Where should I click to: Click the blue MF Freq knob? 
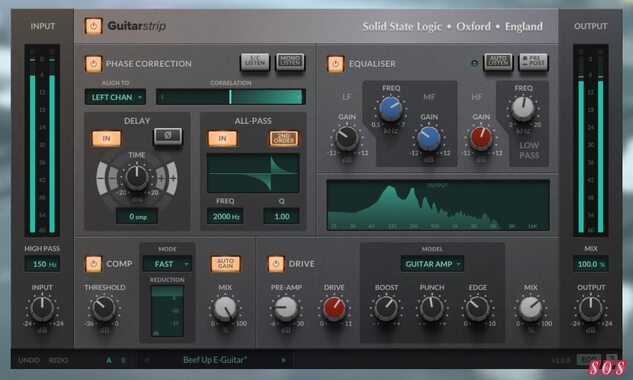pyautogui.click(x=390, y=109)
